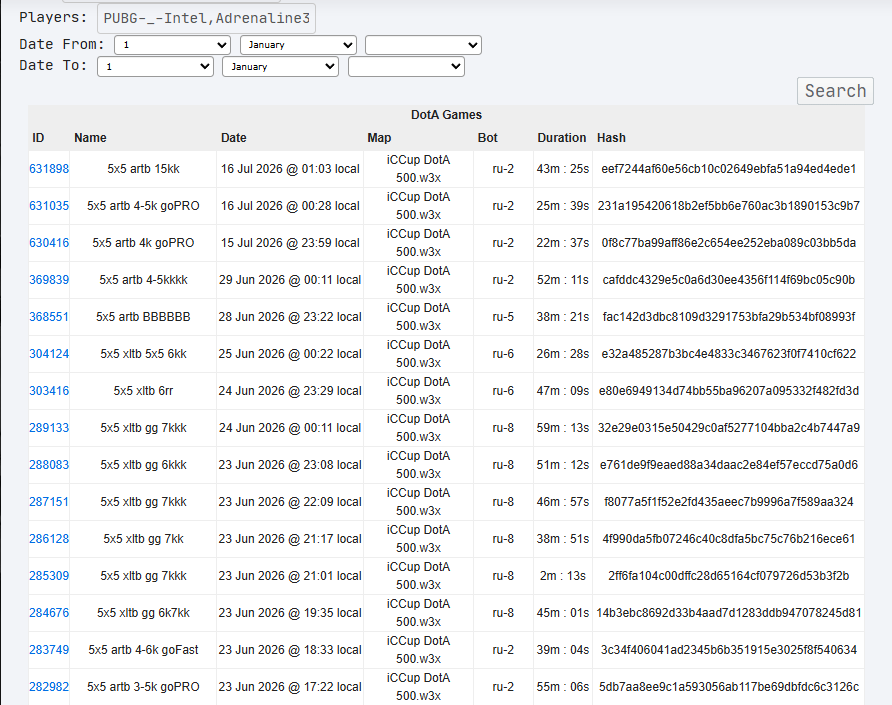Open the Date To month dropdown
This screenshot has width=892, height=705.
280,67
